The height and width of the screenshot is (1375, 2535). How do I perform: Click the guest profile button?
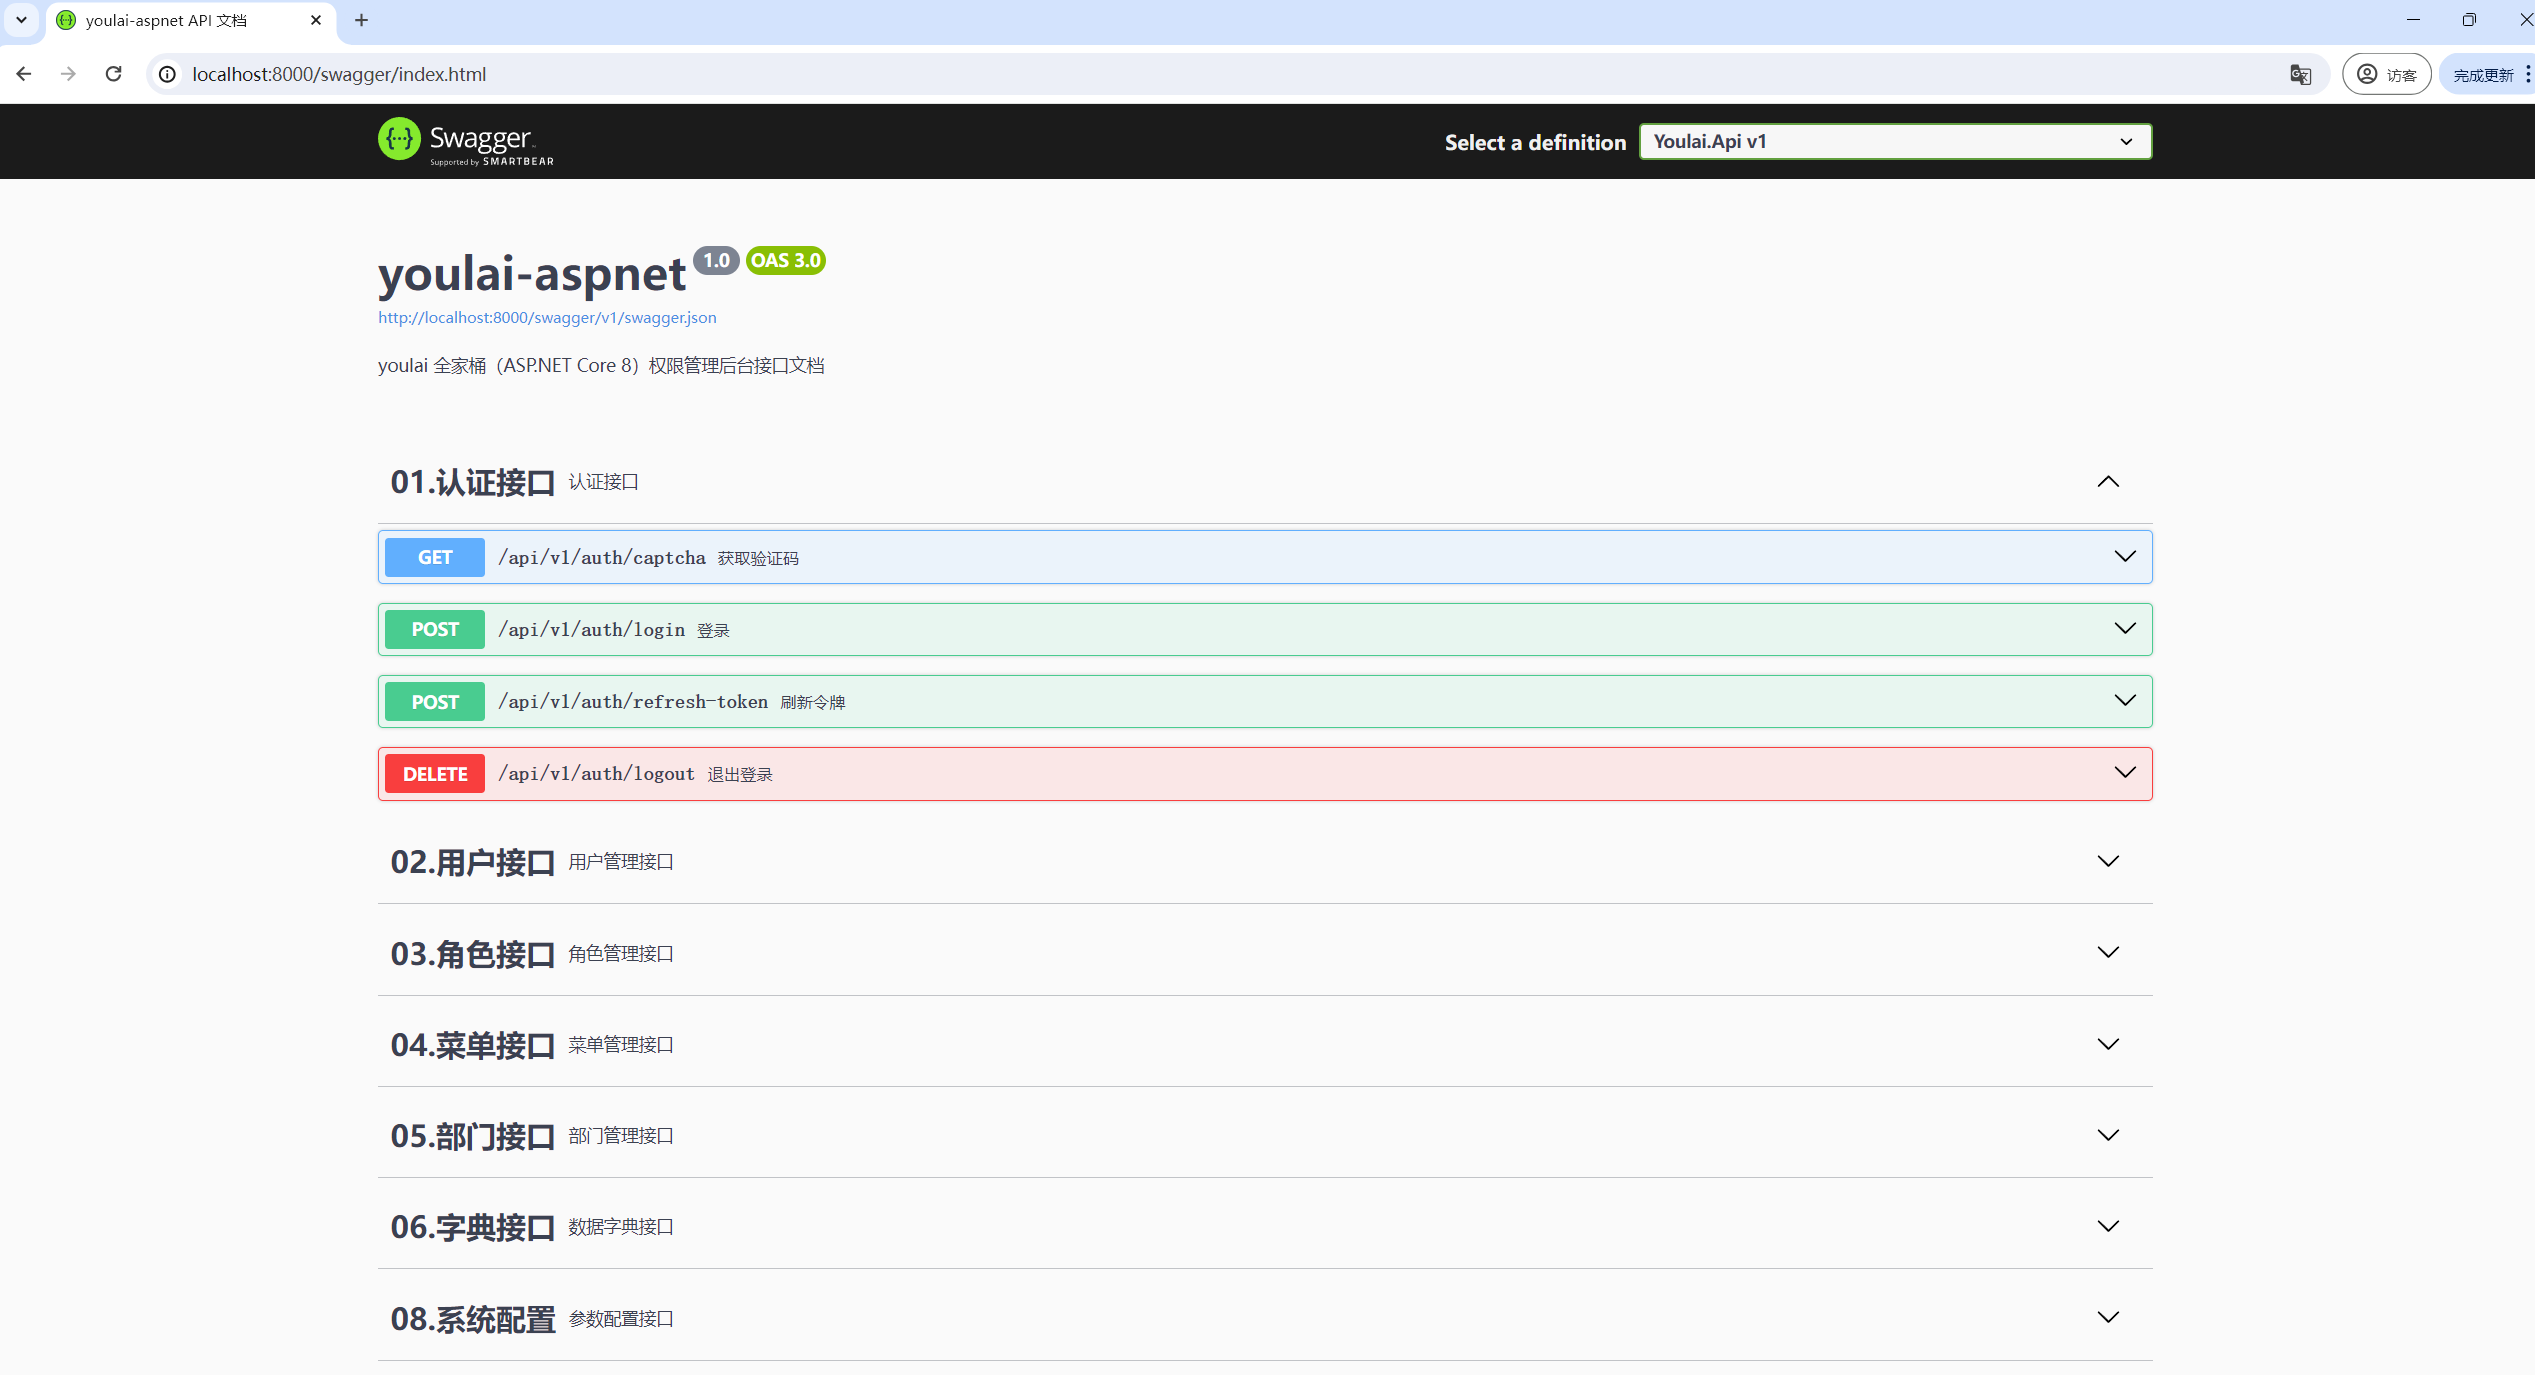[2386, 74]
